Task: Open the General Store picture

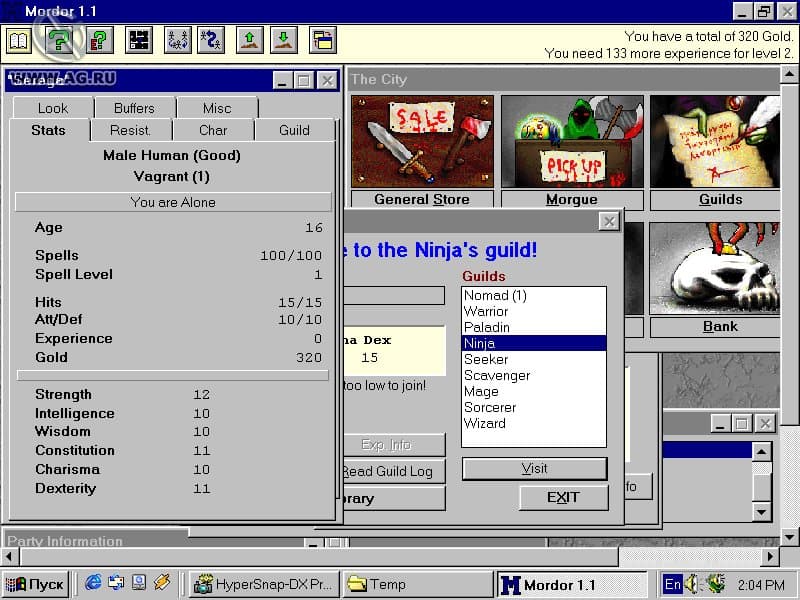Action: point(422,141)
